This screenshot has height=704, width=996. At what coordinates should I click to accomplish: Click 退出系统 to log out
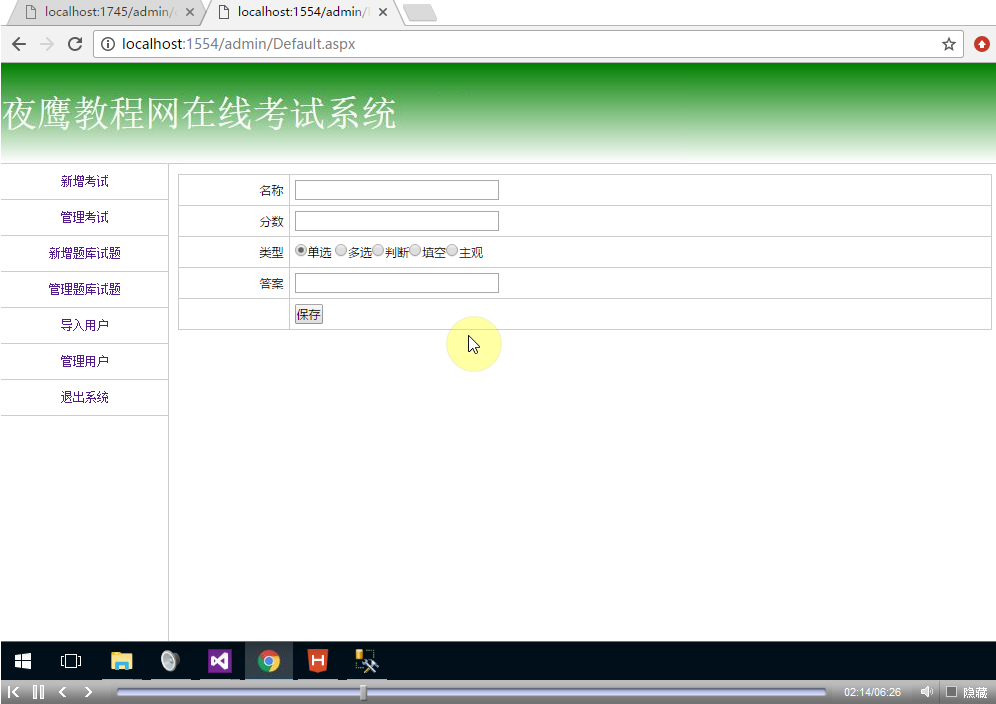[x=84, y=397]
